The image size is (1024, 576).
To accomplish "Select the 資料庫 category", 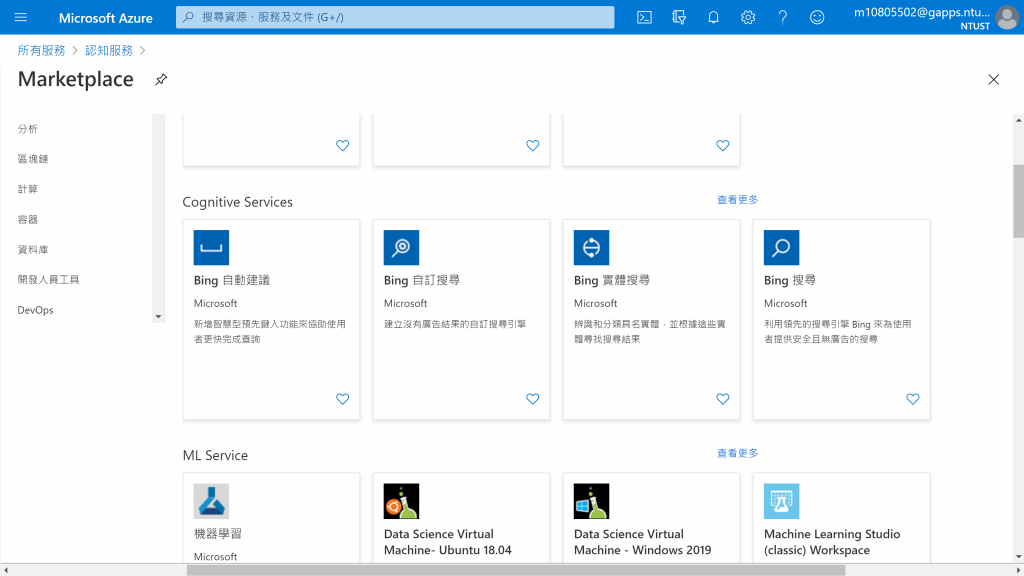I will coord(33,249).
